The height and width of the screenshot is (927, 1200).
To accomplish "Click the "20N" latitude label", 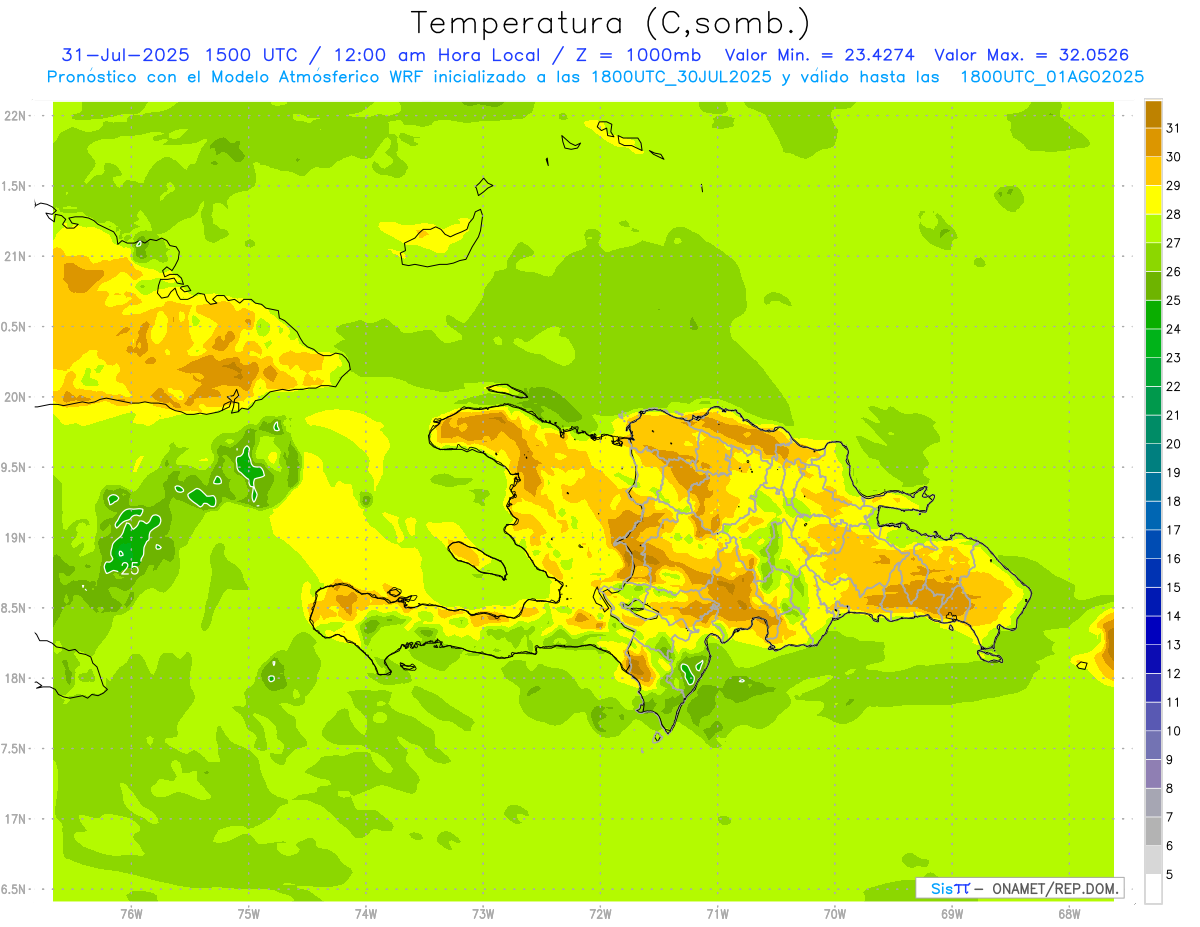I will coord(15,397).
